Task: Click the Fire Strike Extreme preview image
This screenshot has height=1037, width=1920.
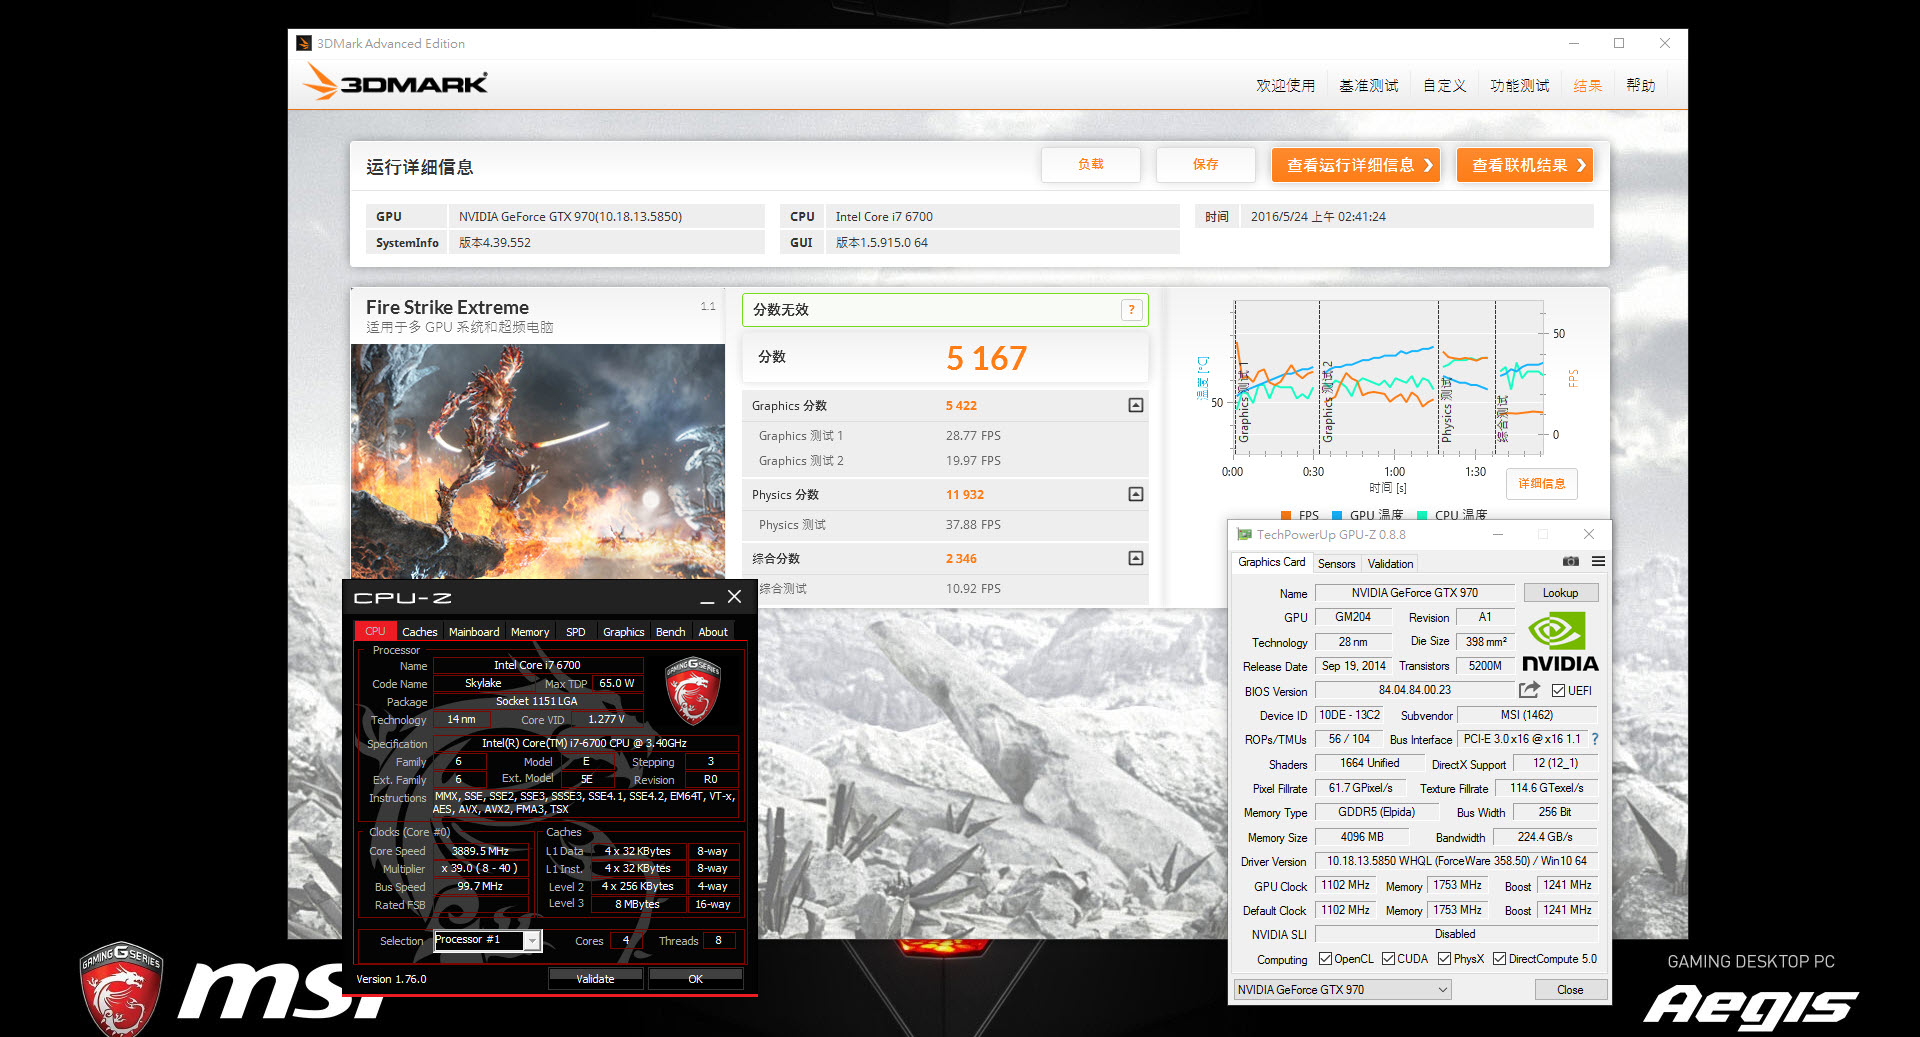Action: coord(538,461)
